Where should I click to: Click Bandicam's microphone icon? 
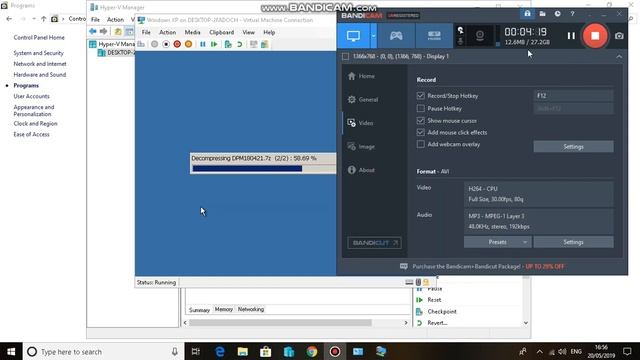click(460, 41)
